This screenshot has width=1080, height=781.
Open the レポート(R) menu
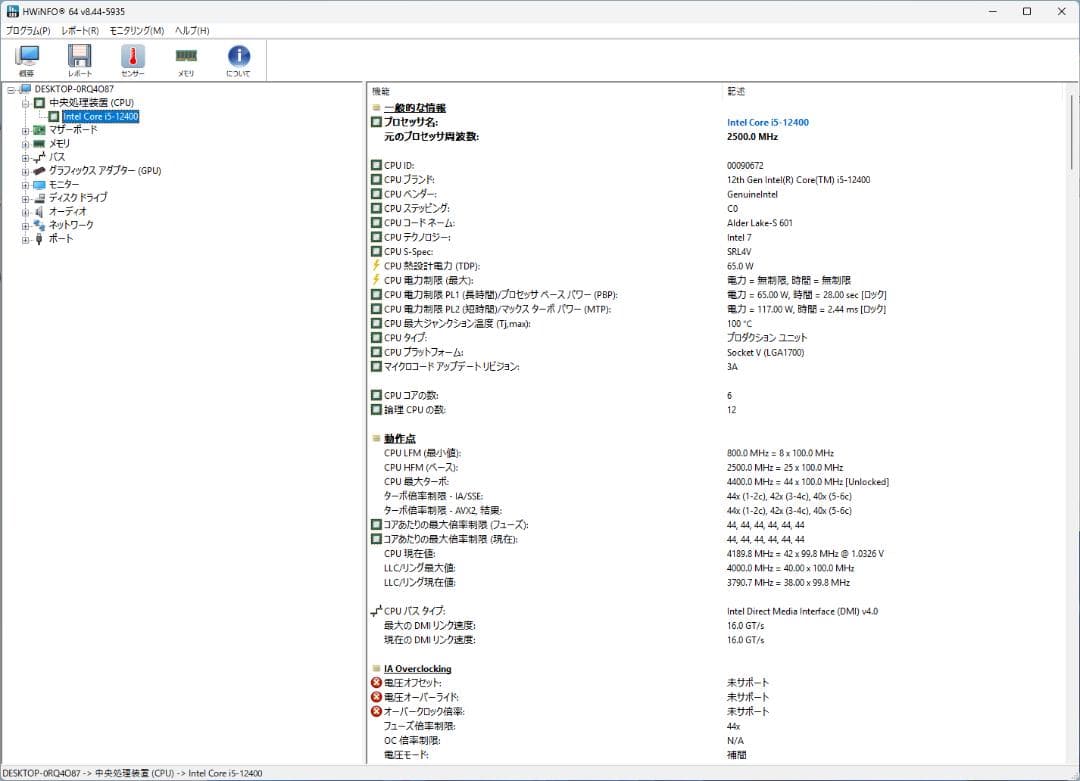coord(80,30)
